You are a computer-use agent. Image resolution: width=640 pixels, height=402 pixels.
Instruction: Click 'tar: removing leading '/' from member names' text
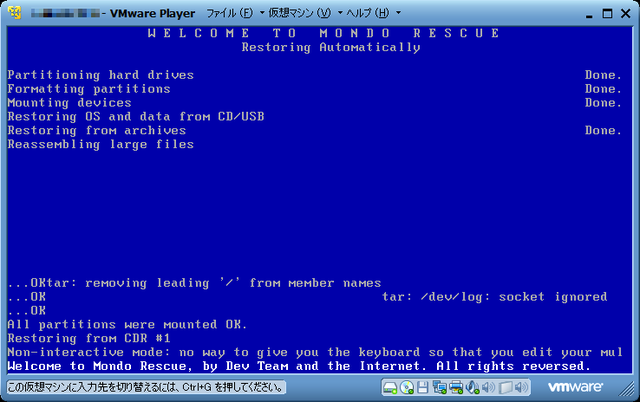click(213, 283)
